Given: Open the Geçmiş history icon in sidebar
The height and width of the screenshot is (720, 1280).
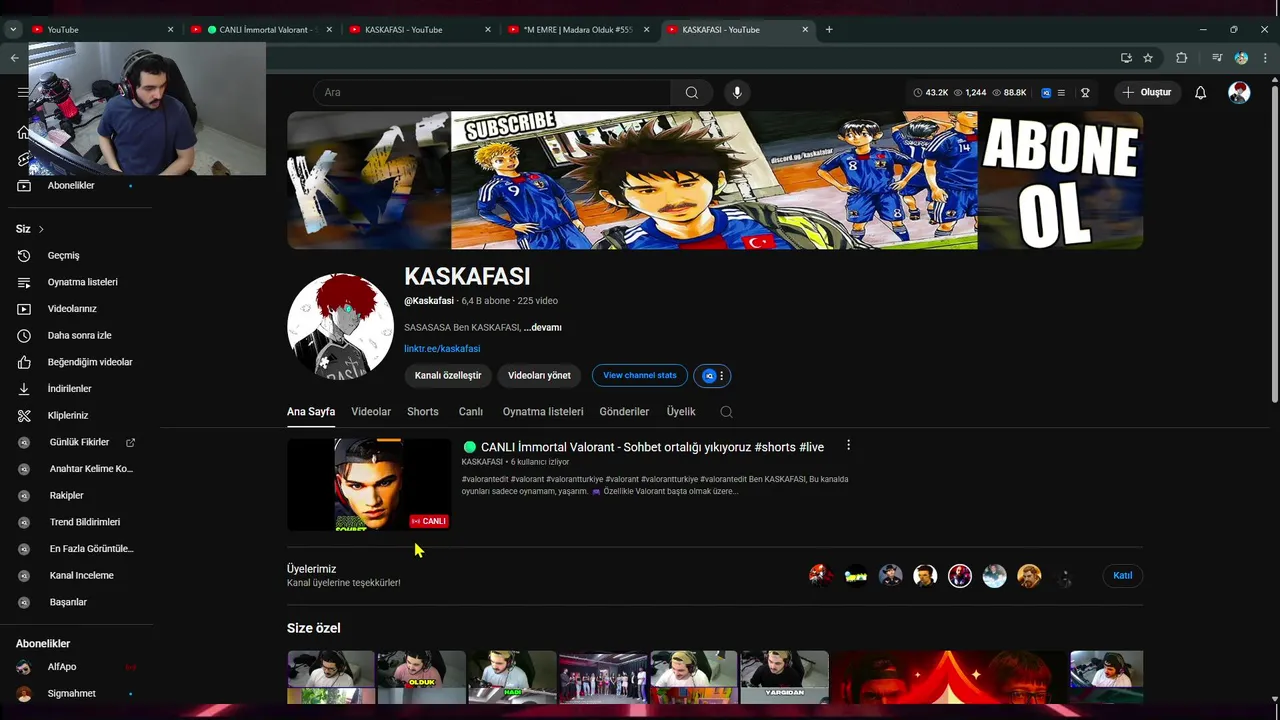Looking at the screenshot, I should tap(24, 256).
